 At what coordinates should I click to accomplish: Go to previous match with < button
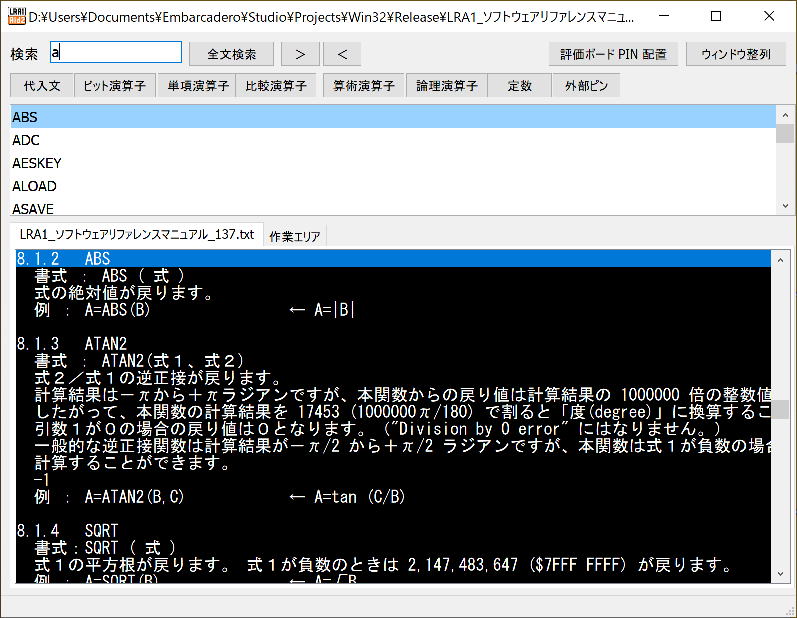(342, 54)
